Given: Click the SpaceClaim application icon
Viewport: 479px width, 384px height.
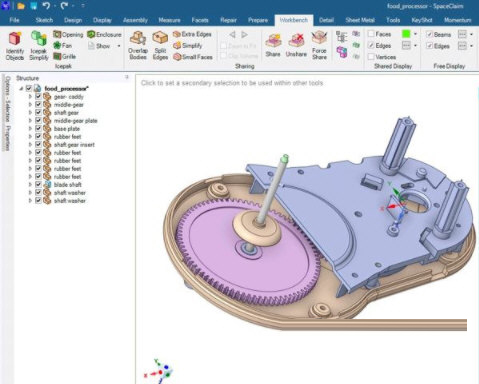Looking at the screenshot, I should click(x=5, y=6).
